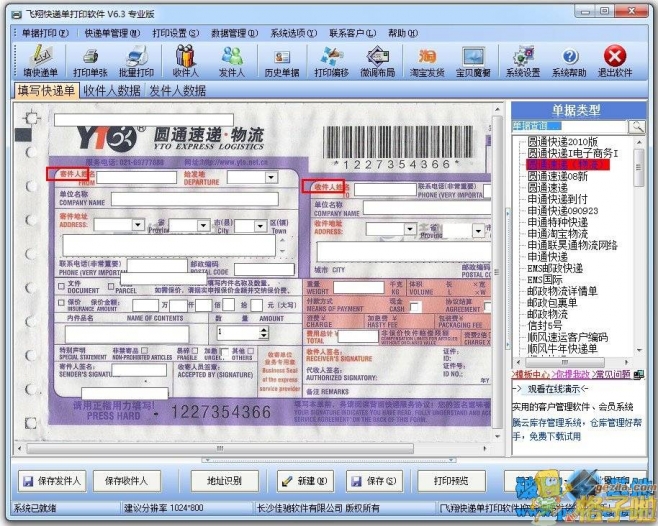
Task: Select 圆通快递2010版 in the template list
Action: coord(562,142)
